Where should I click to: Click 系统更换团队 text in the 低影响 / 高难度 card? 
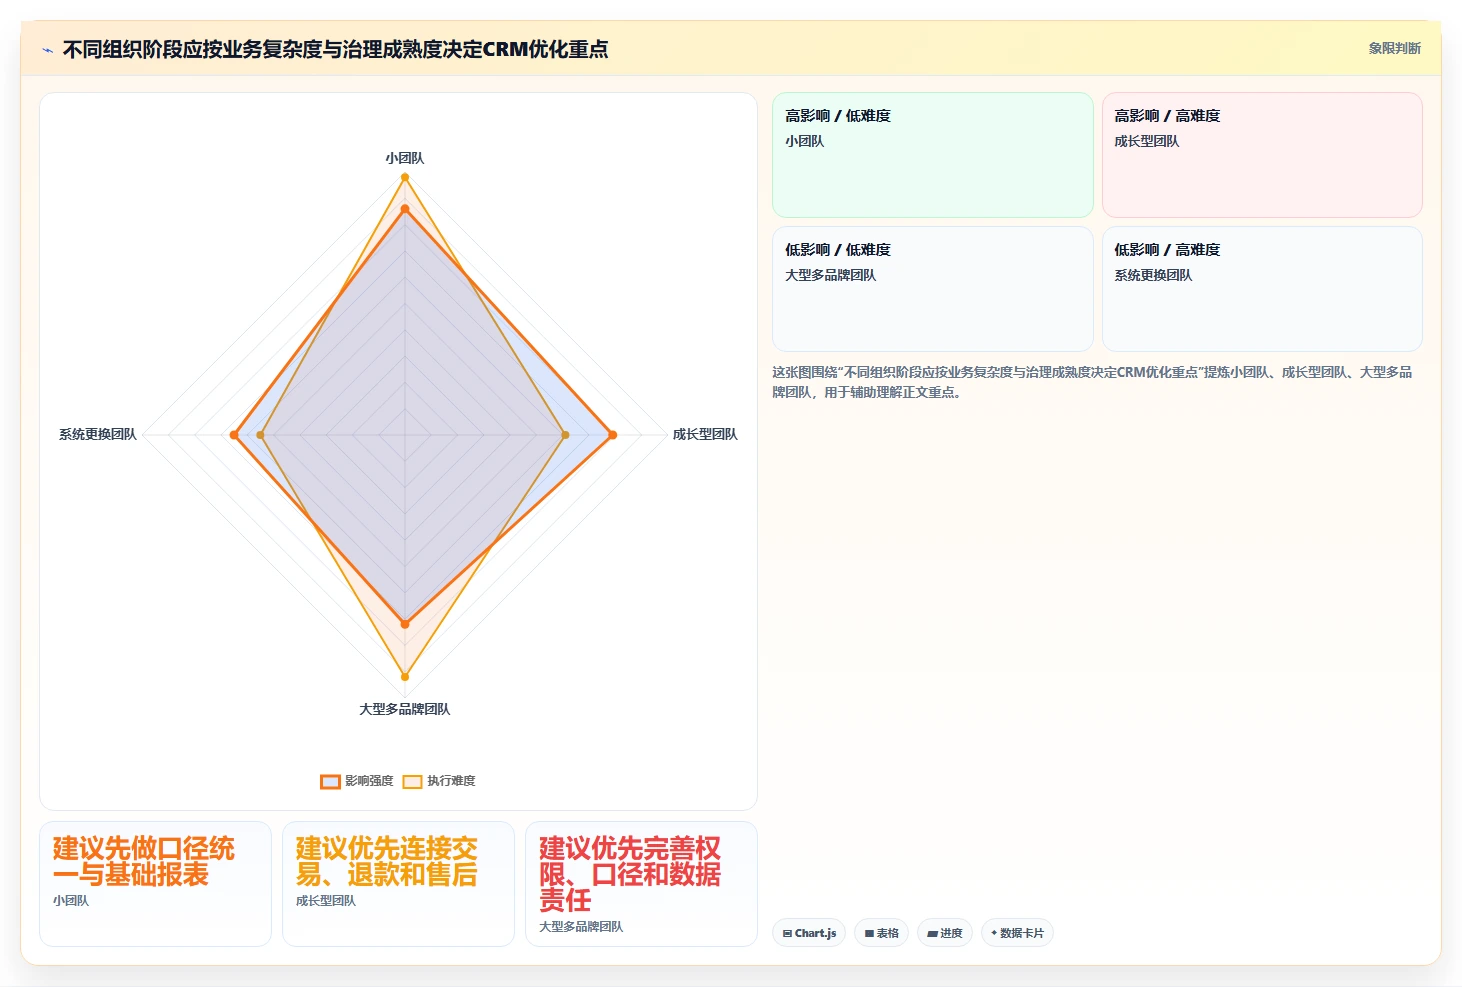(1153, 275)
